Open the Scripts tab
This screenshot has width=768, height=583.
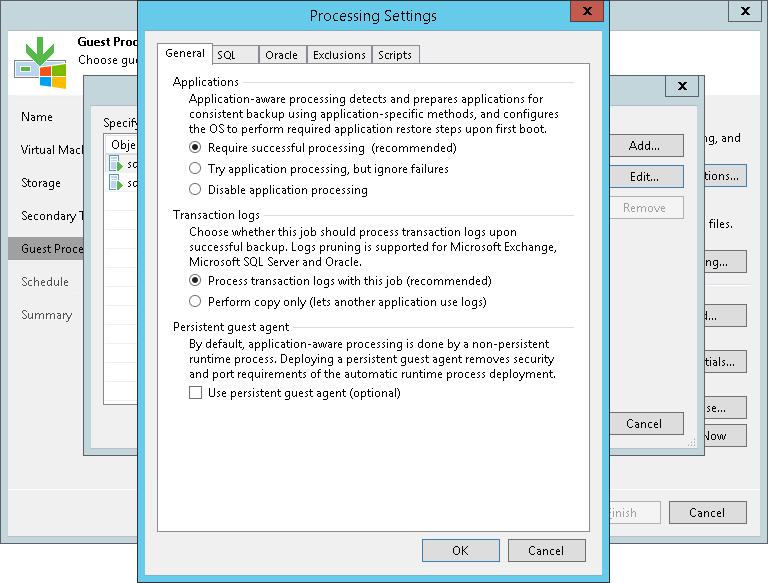395,55
